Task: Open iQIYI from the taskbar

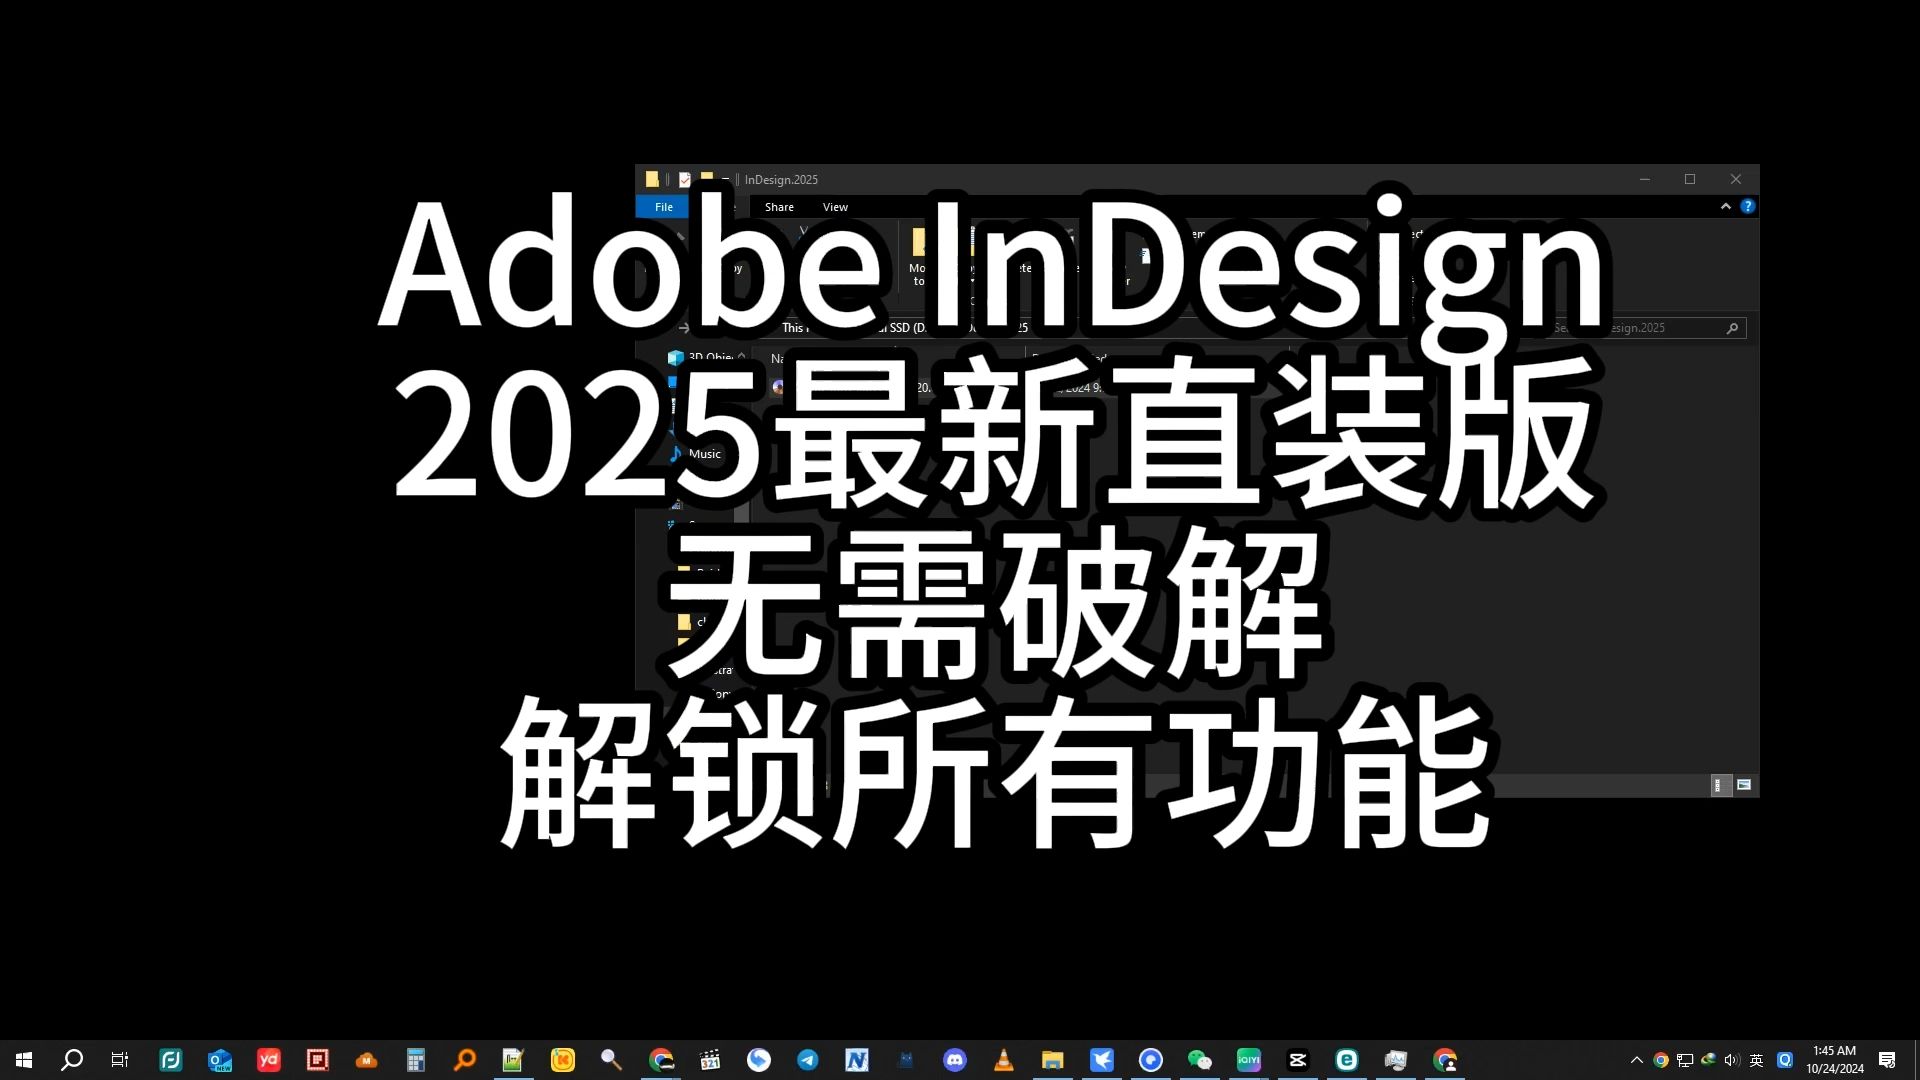Action: tap(1249, 1060)
